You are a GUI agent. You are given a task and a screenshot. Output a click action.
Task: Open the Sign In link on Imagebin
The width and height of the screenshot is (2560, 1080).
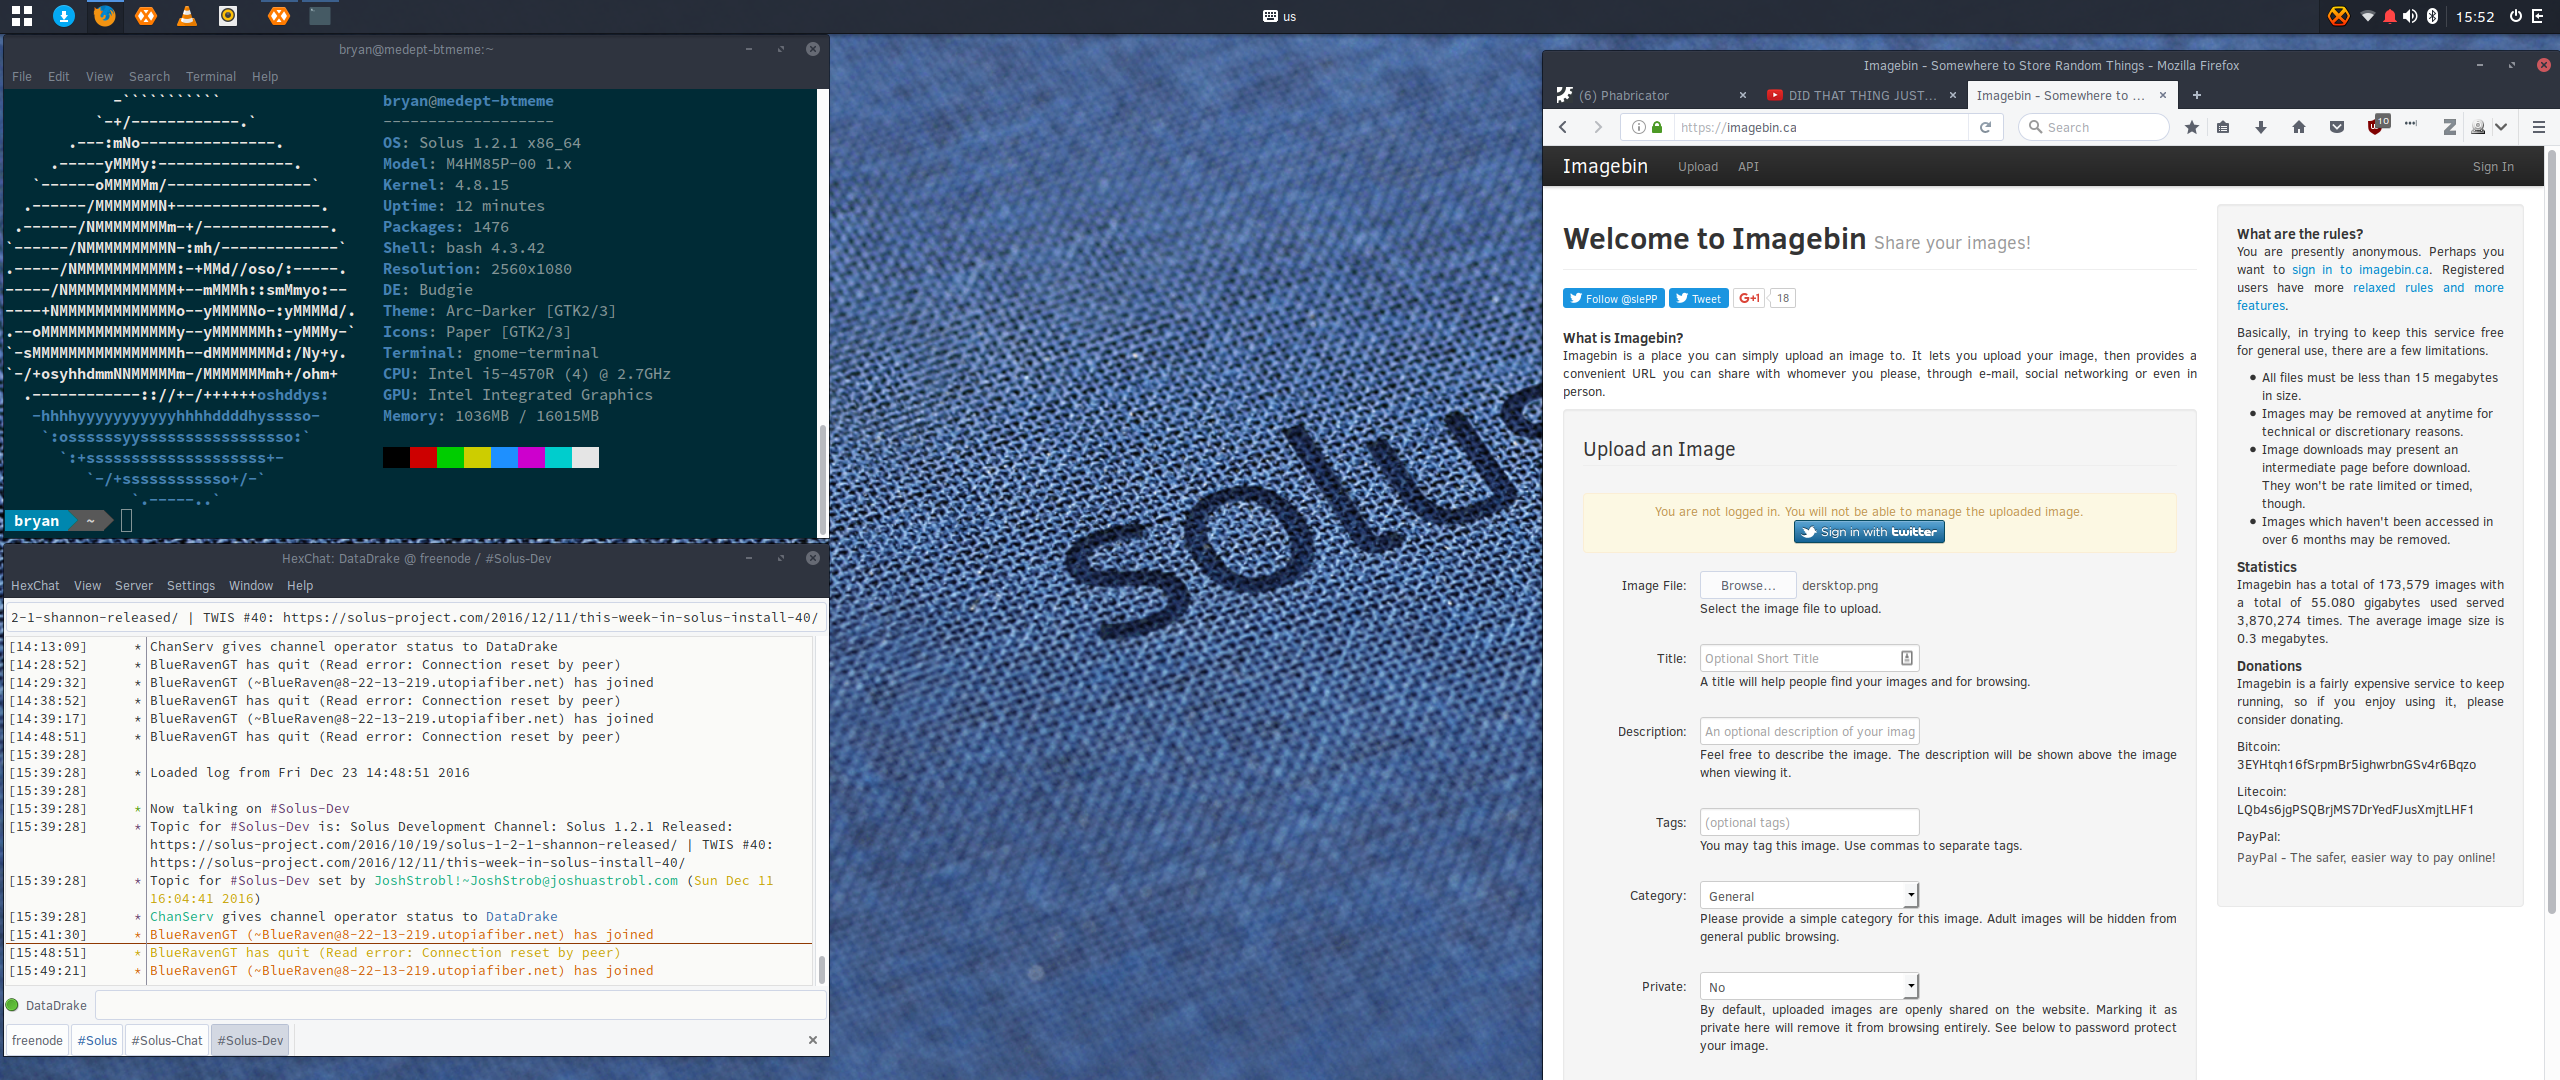(x=2493, y=167)
